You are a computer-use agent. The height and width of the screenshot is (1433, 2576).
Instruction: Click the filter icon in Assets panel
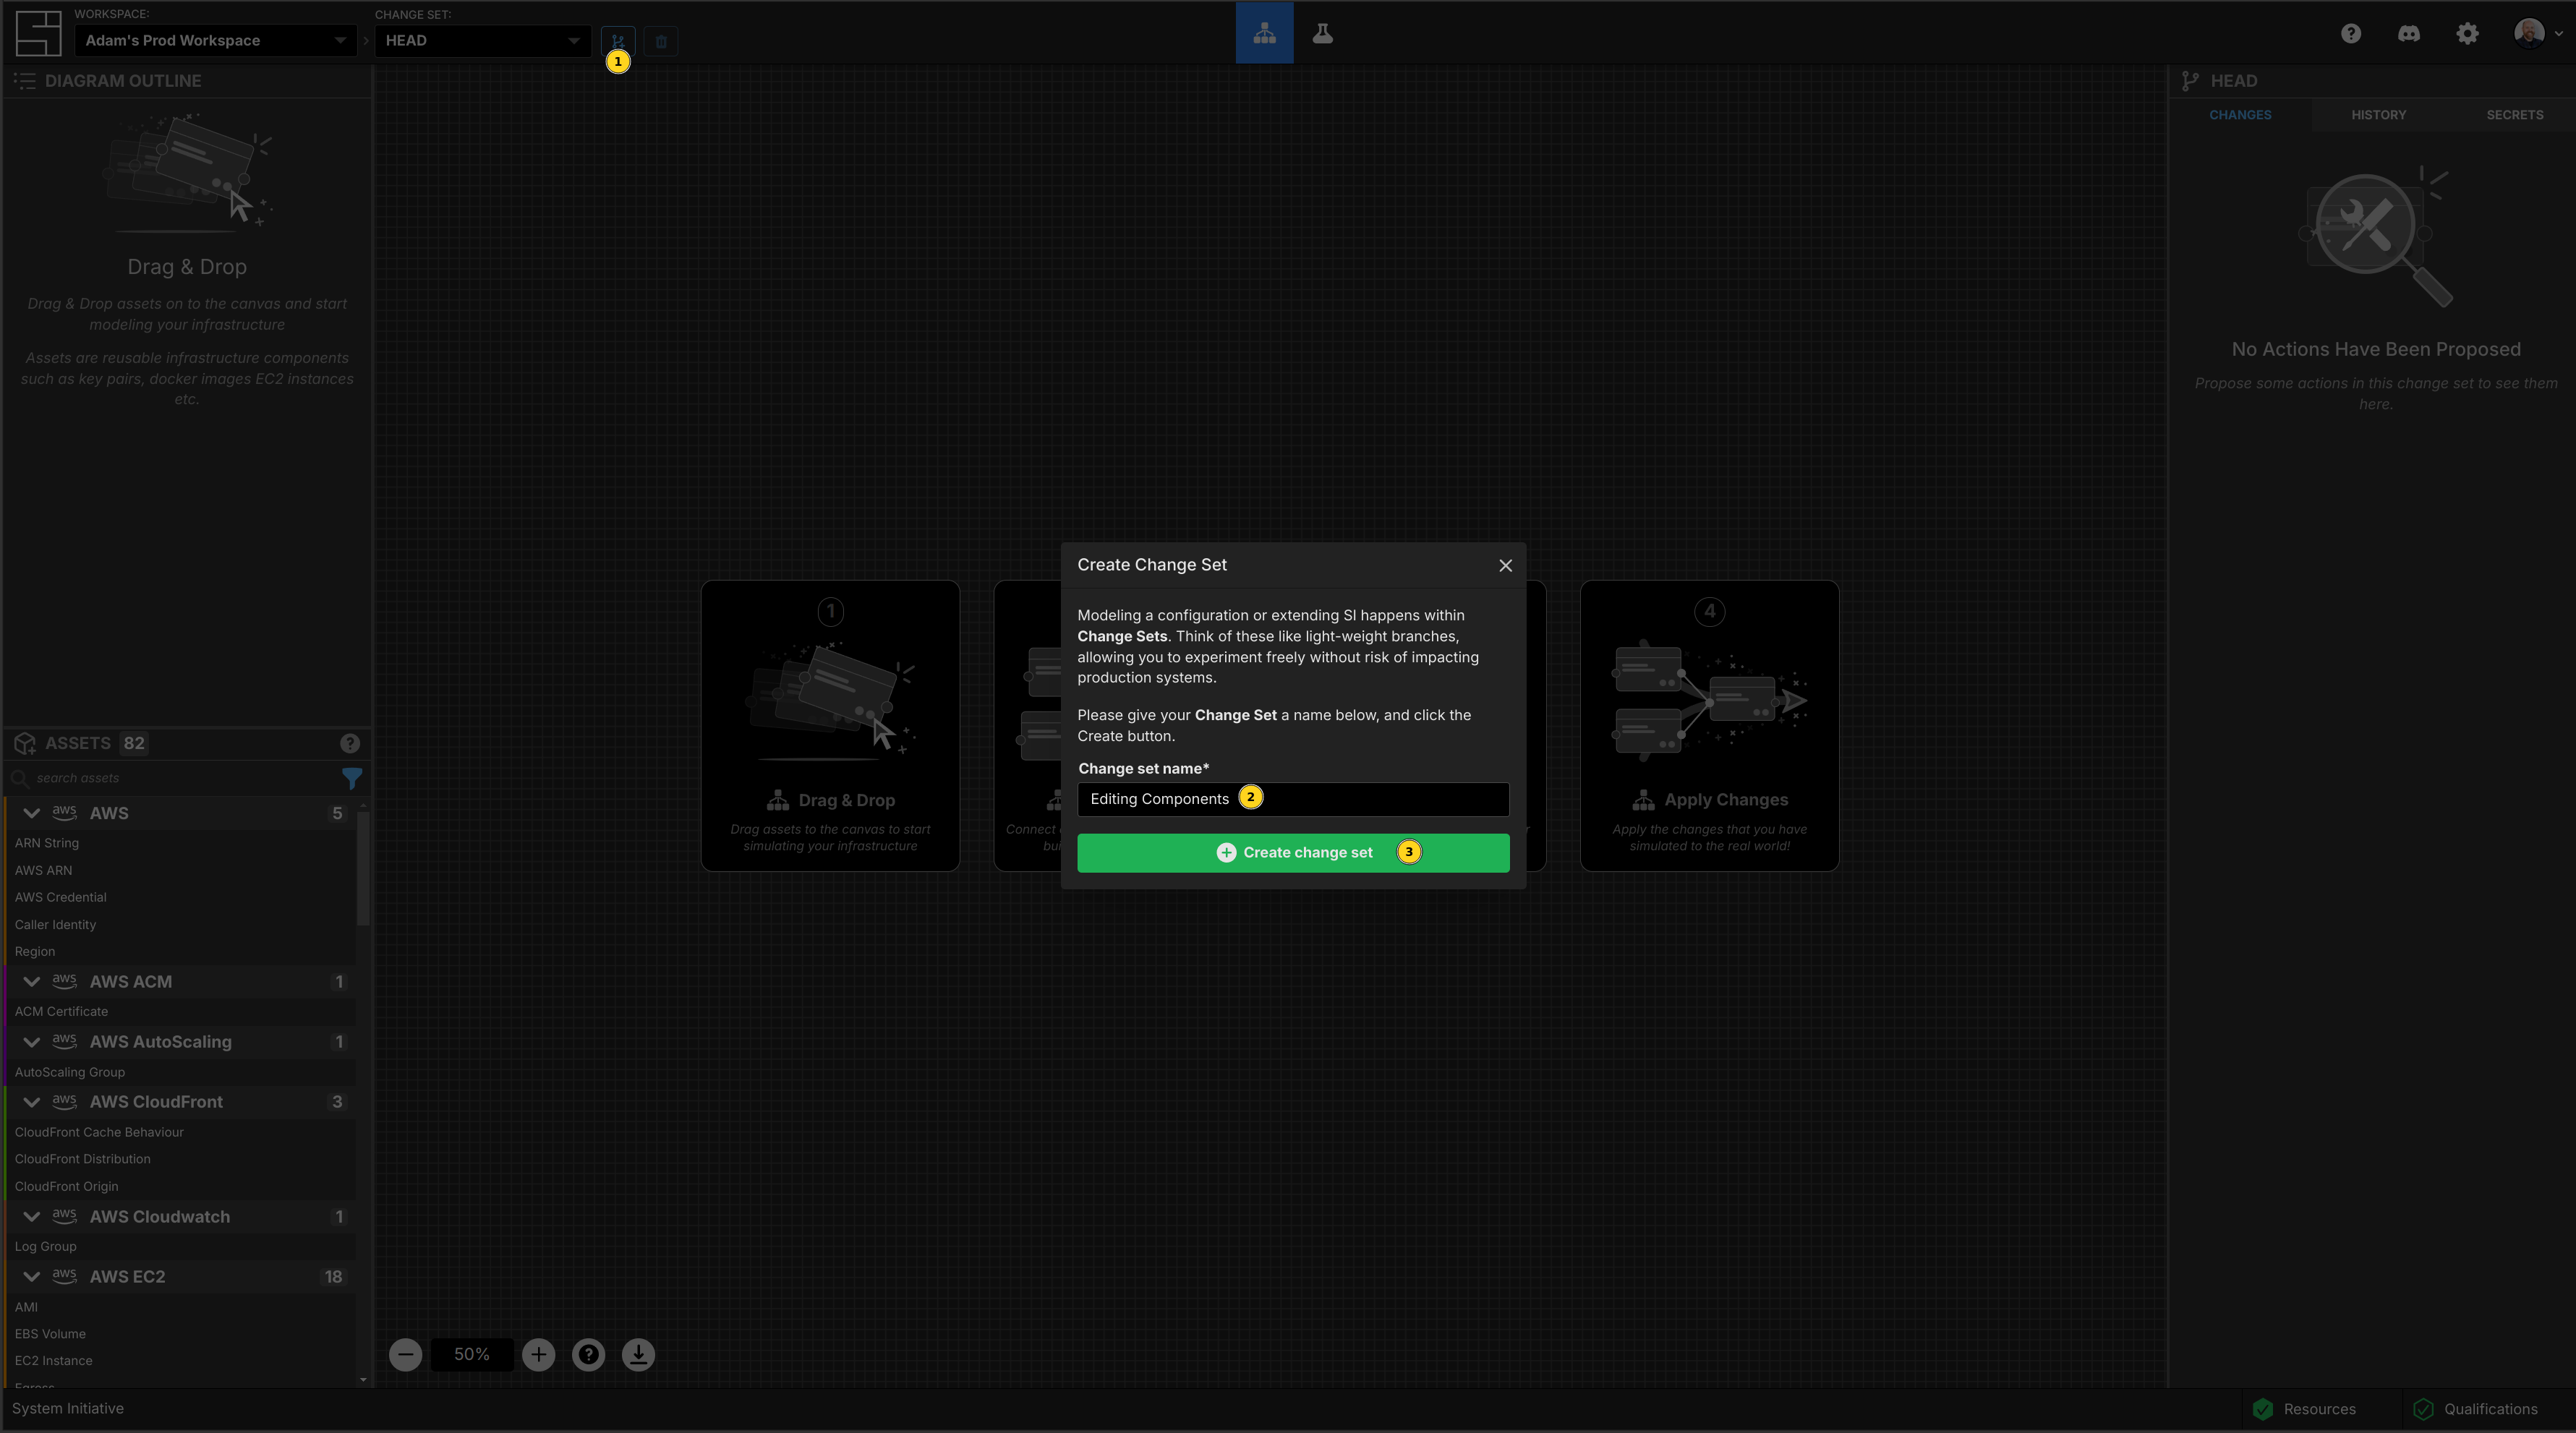[x=351, y=778]
